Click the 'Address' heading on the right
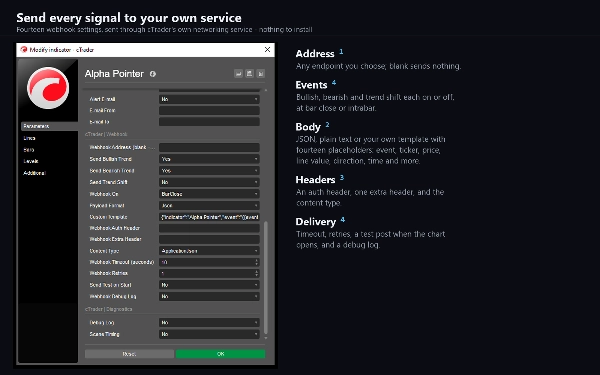Viewport: 600px width, 375px height. [x=315, y=54]
